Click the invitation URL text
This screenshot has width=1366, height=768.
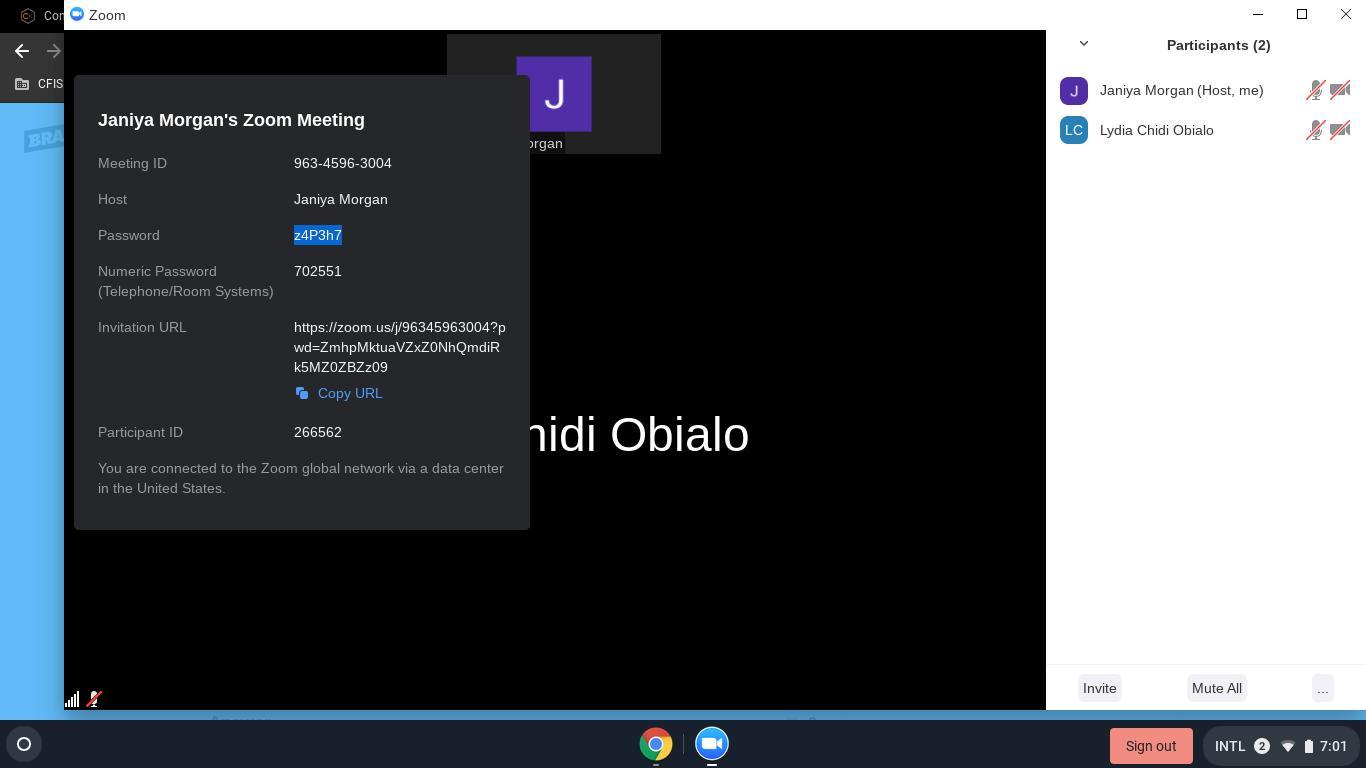click(400, 347)
